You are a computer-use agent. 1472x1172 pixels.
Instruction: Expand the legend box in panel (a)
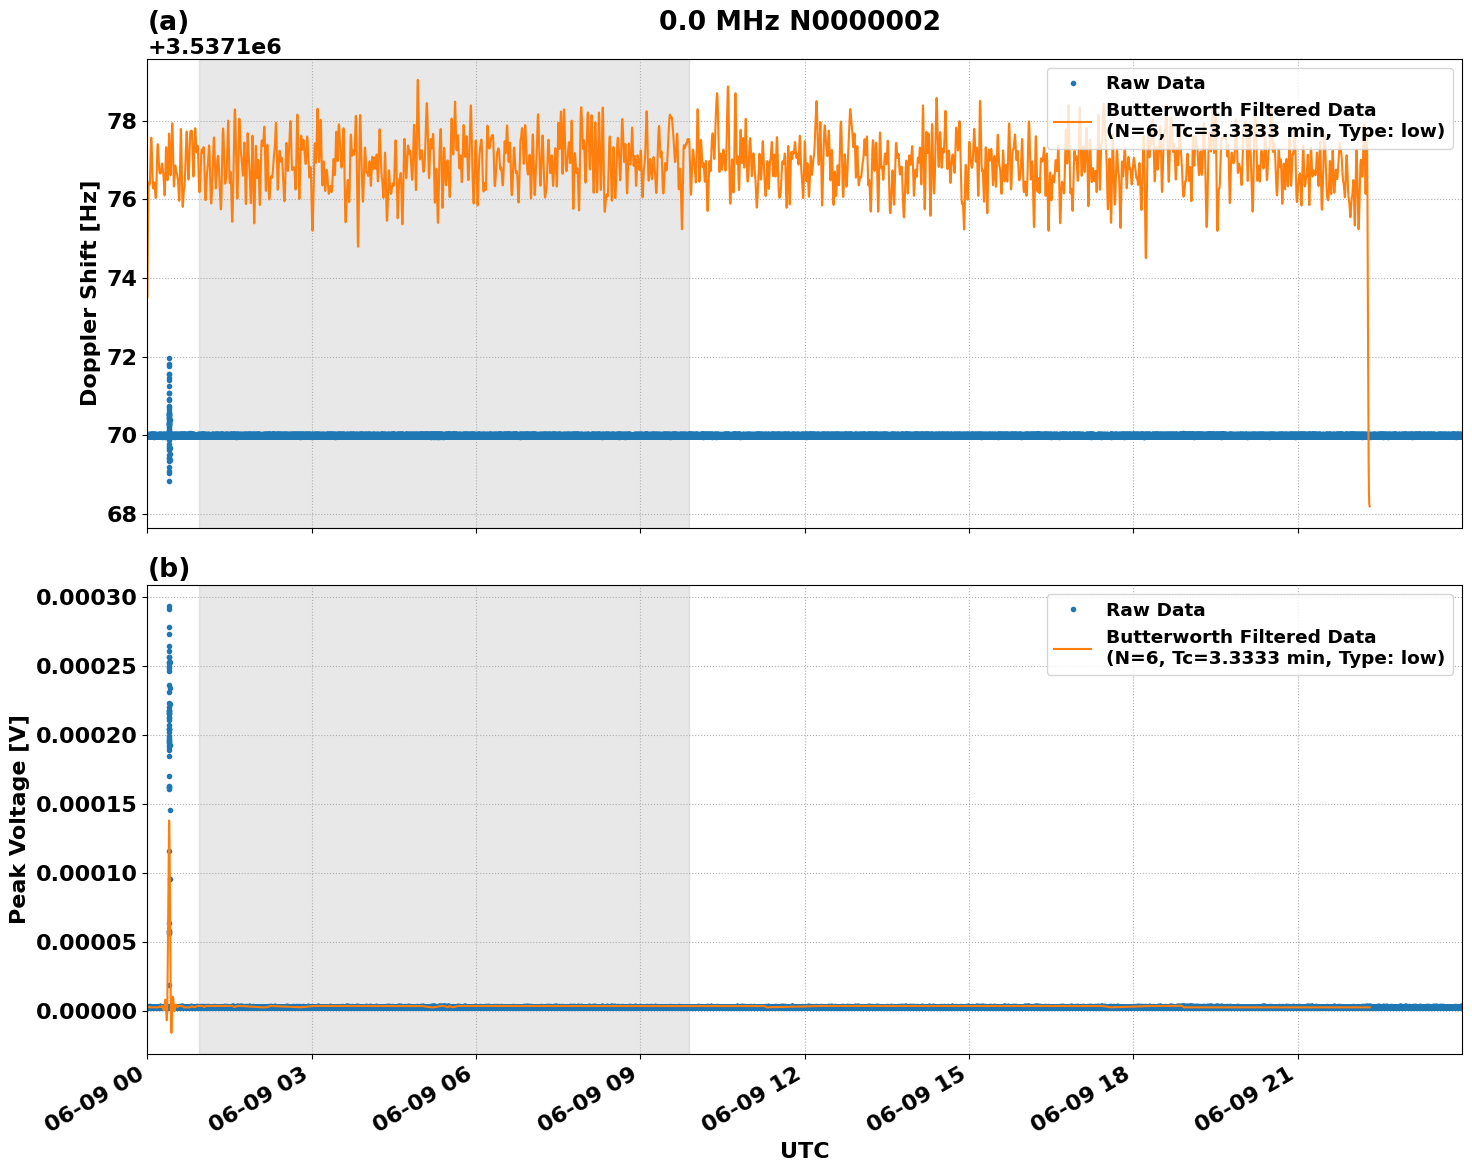pyautogui.click(x=1248, y=110)
